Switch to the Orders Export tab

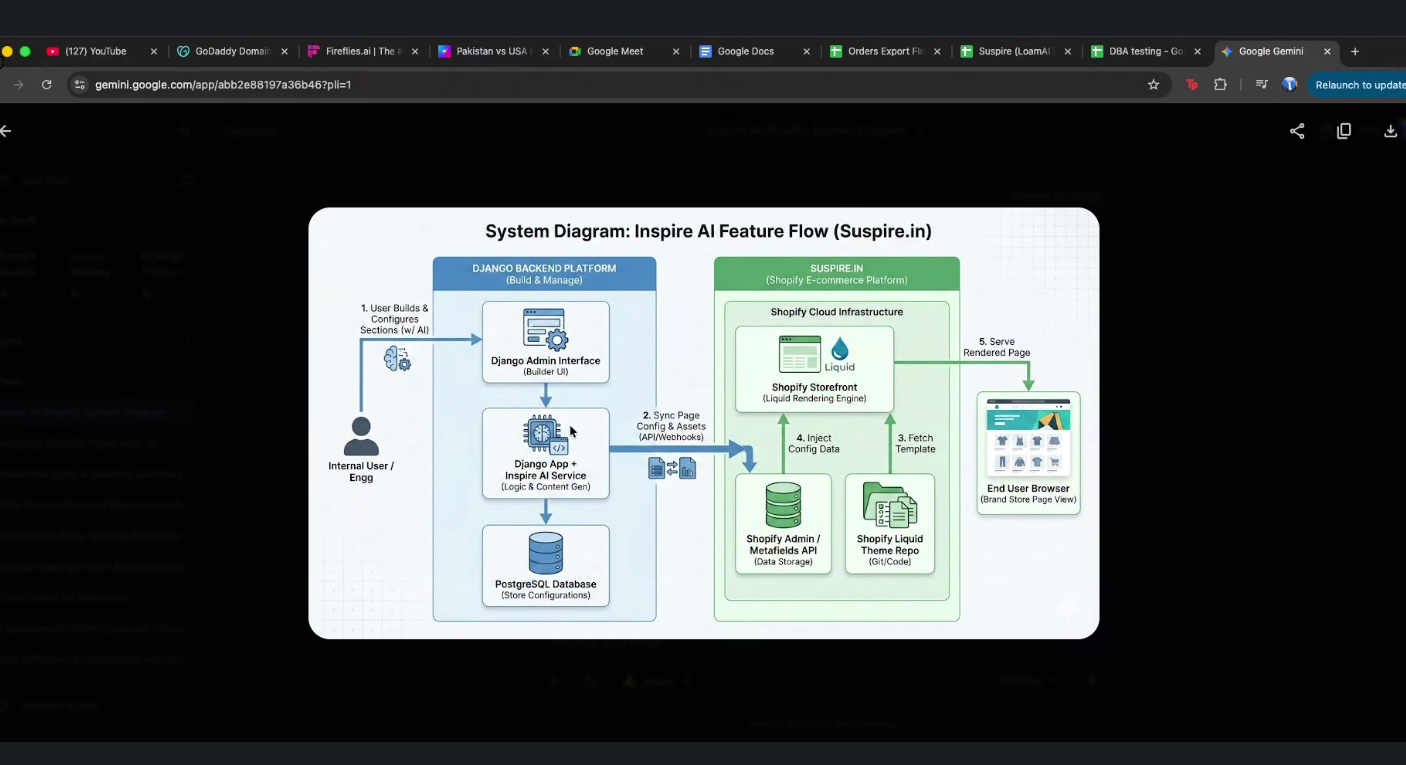click(884, 51)
